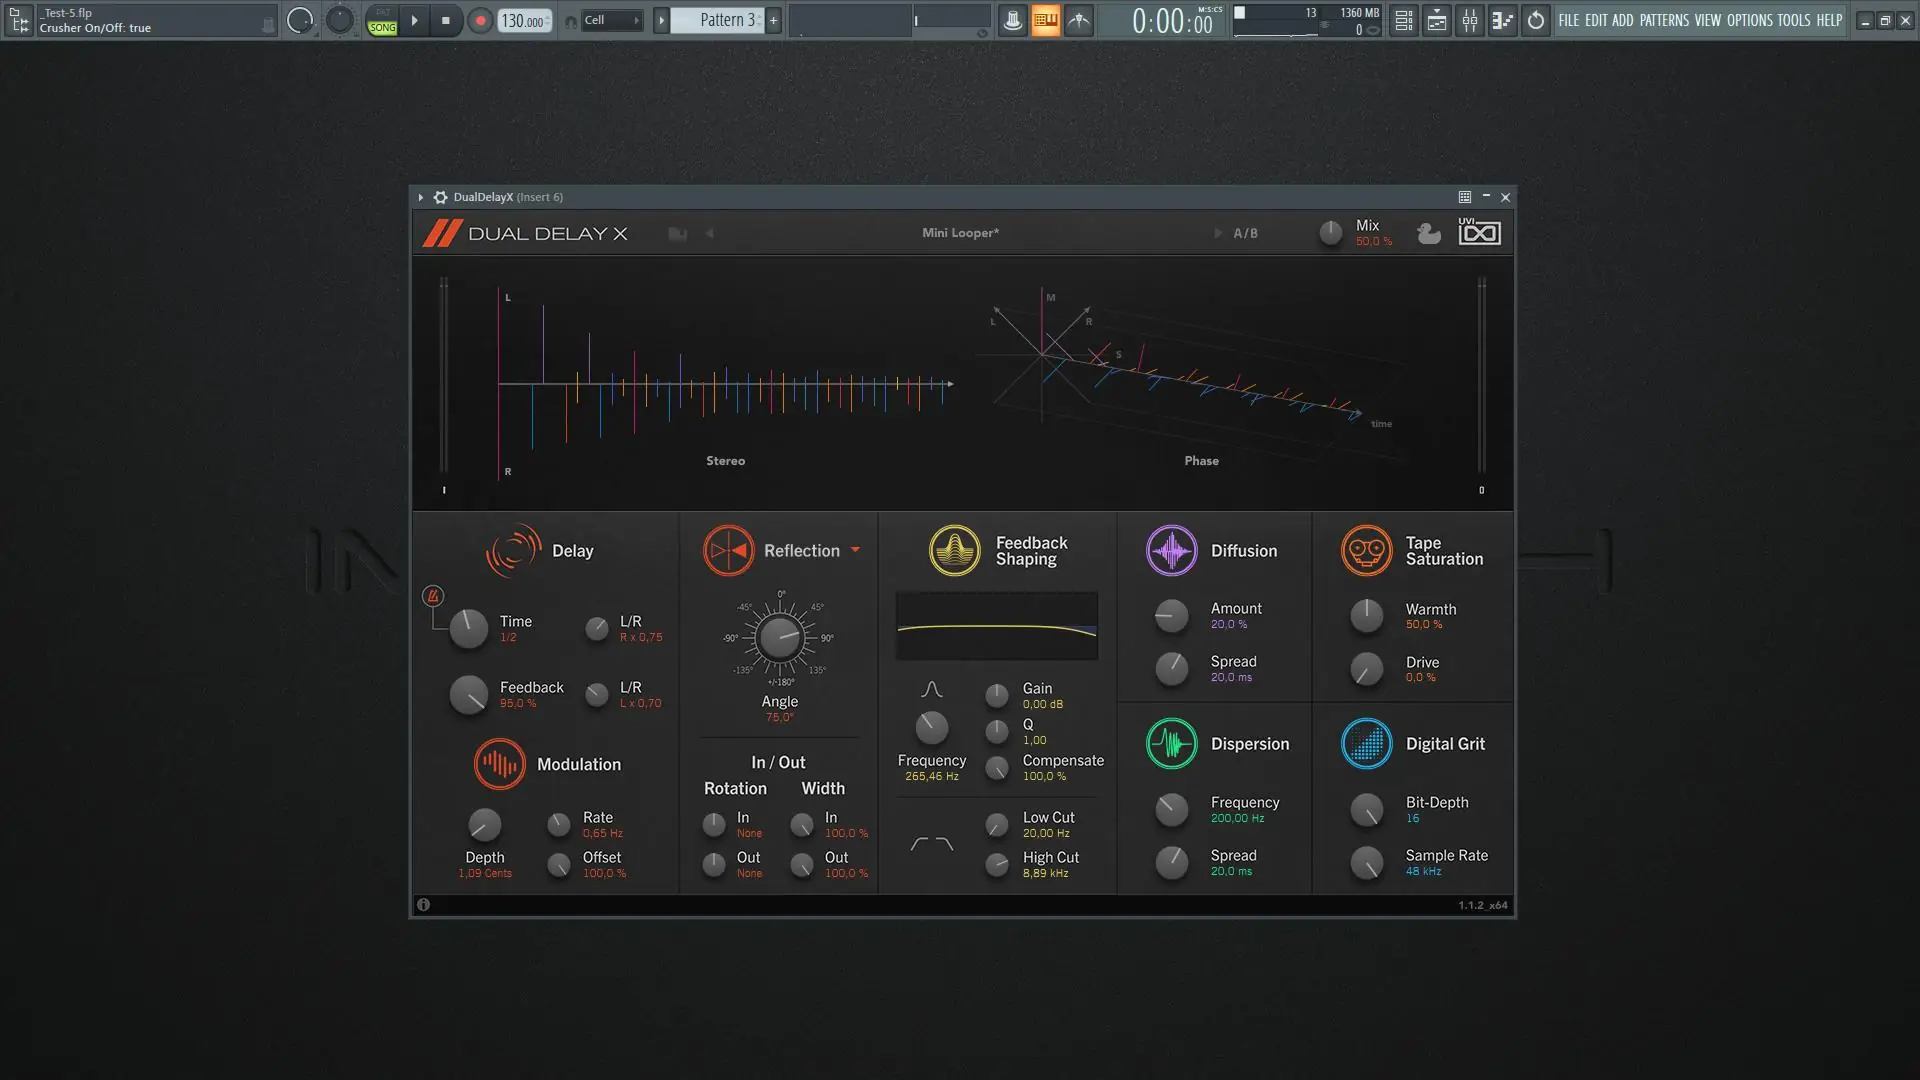This screenshot has width=1920, height=1080.
Task: Click the UVI logo icon
Action: click(1479, 233)
